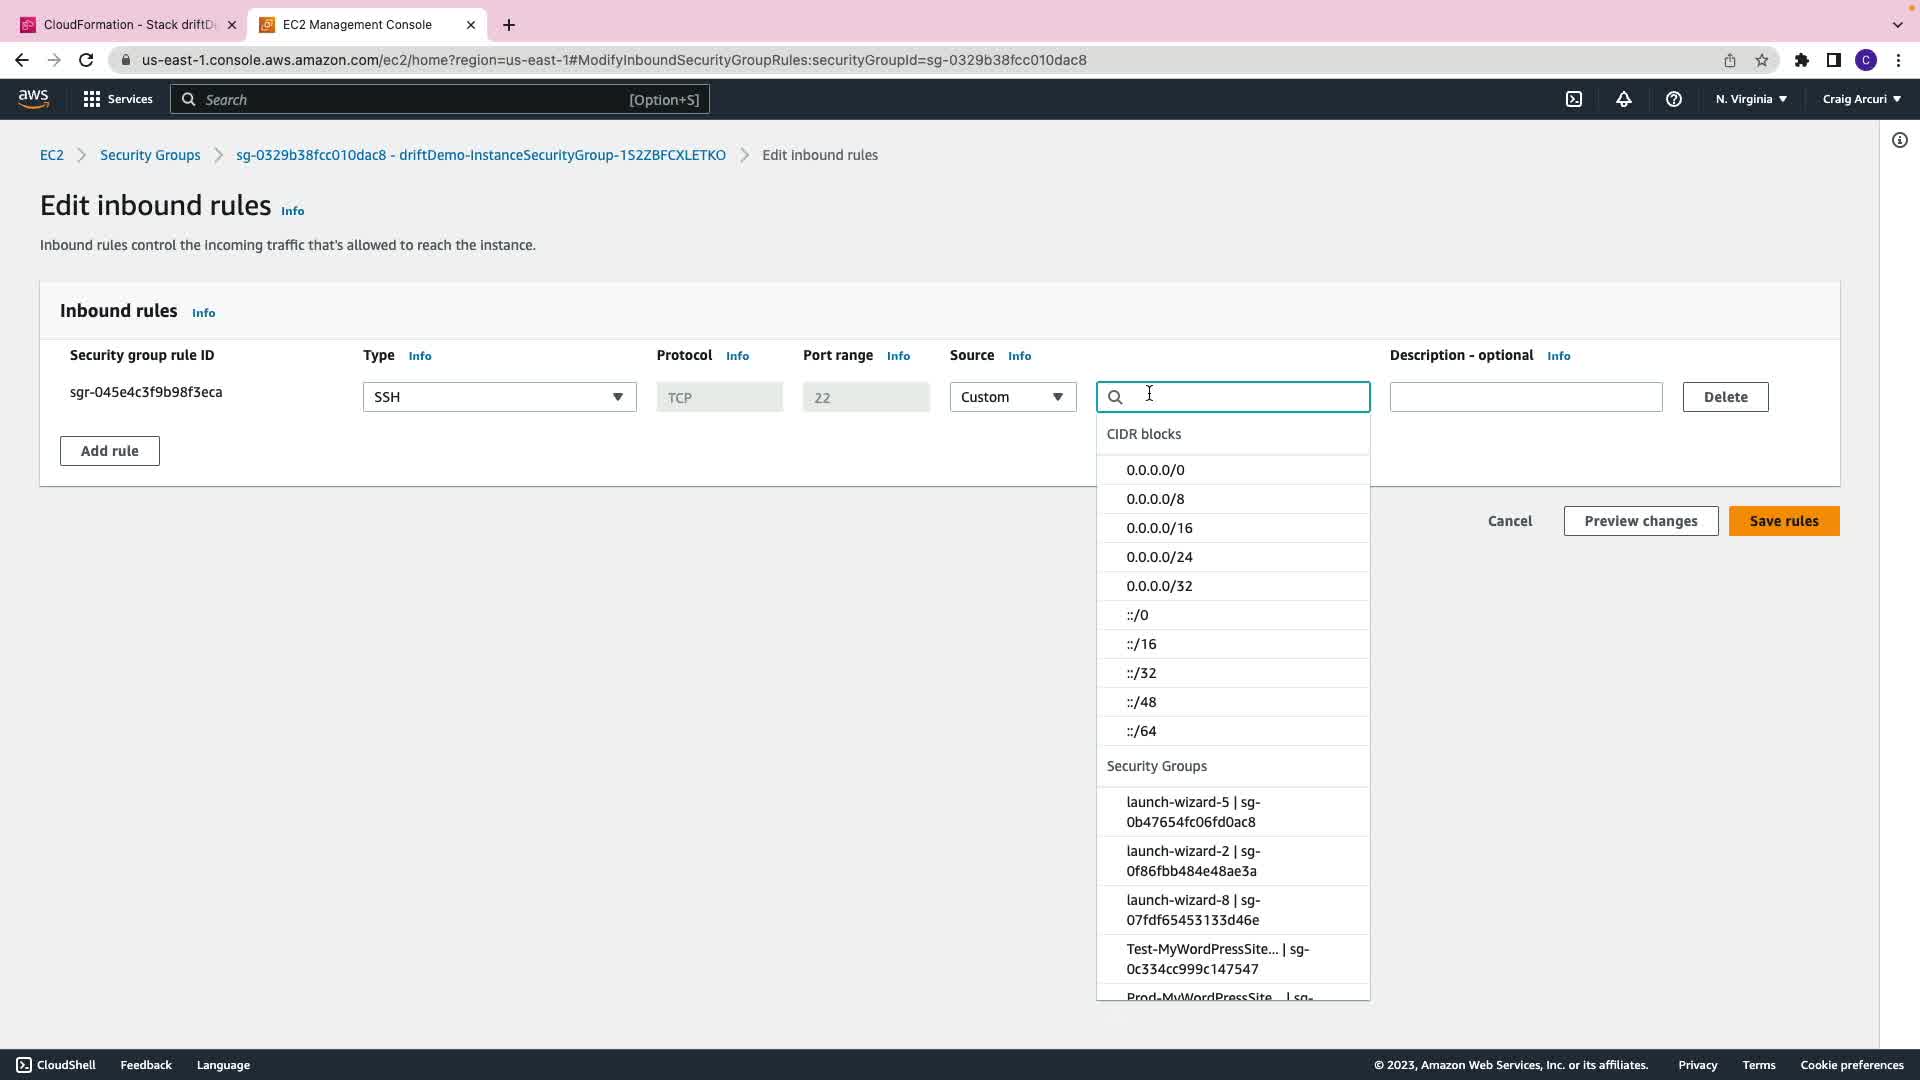Open Security Groups breadcrumb link

click(x=150, y=155)
